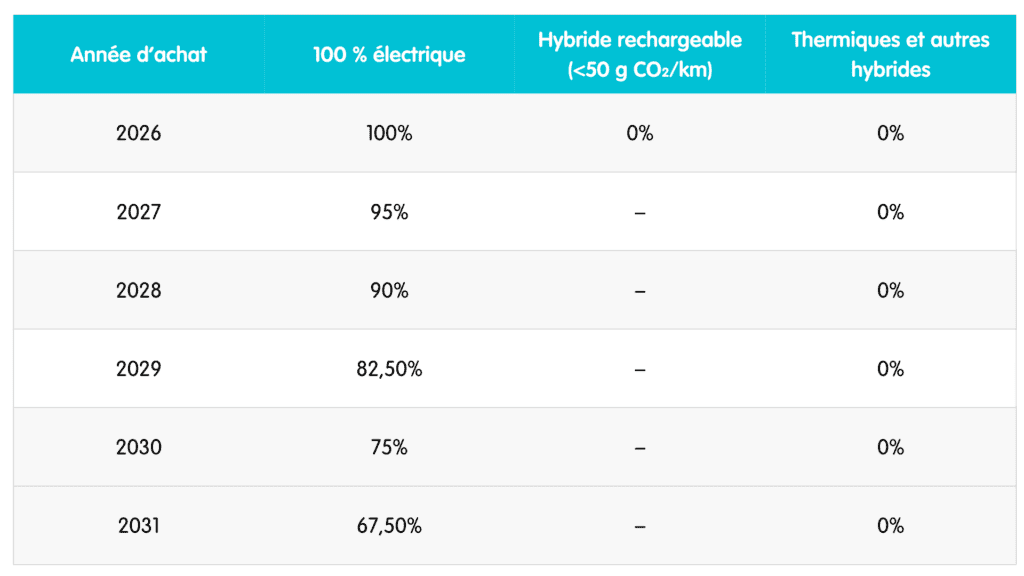The image size is (1024, 576).
Task: Click the 0% thermiques cell in 2029 row
Action: click(890, 369)
